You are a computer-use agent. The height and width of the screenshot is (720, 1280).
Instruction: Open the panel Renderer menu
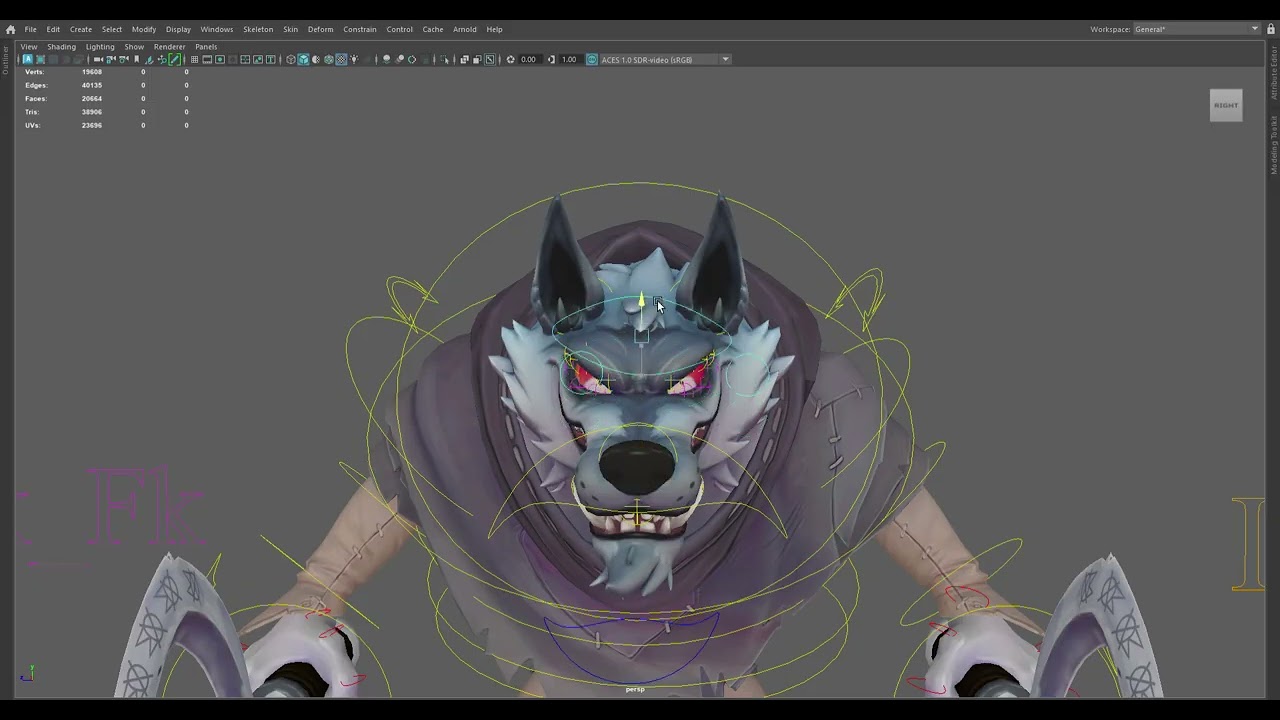click(169, 47)
